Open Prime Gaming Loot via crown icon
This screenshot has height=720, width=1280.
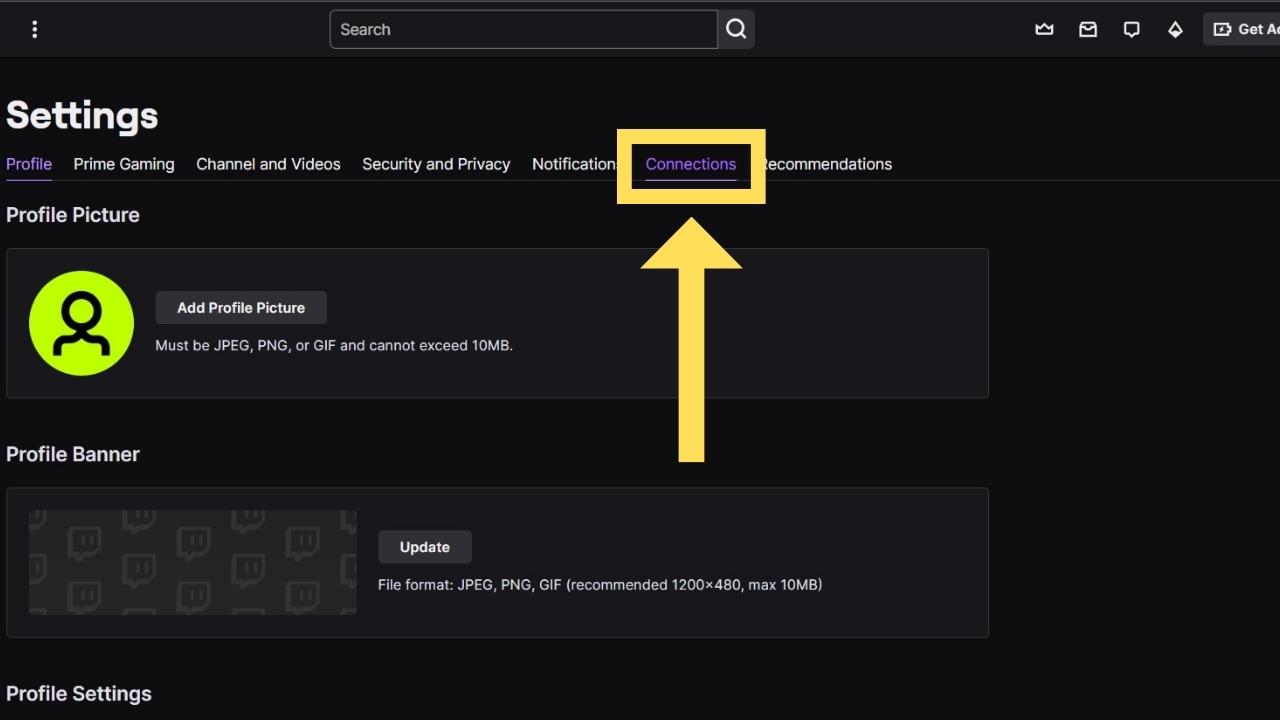[x=1044, y=29]
